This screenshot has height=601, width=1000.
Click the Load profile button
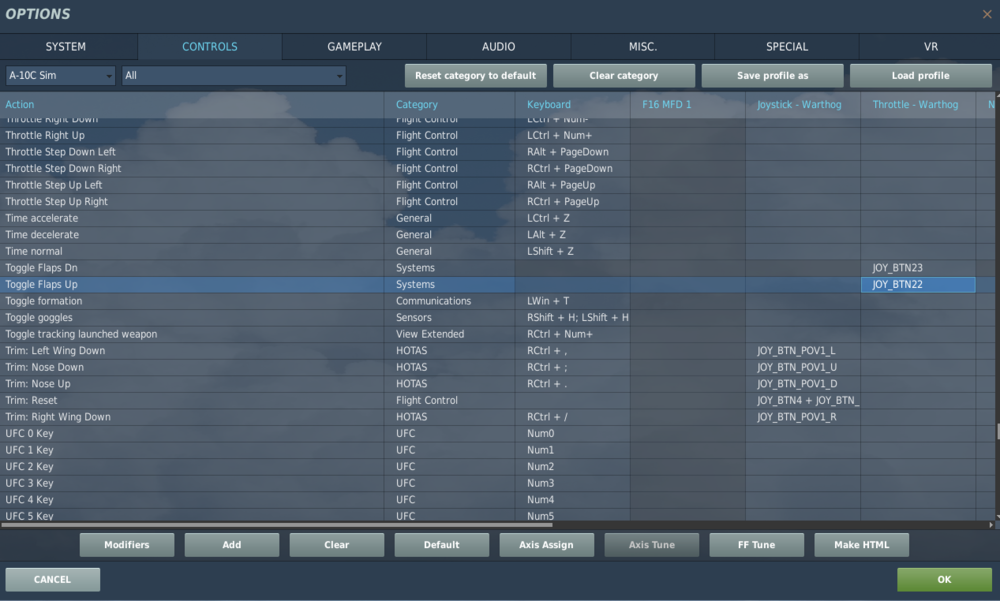pyautogui.click(x=920, y=75)
